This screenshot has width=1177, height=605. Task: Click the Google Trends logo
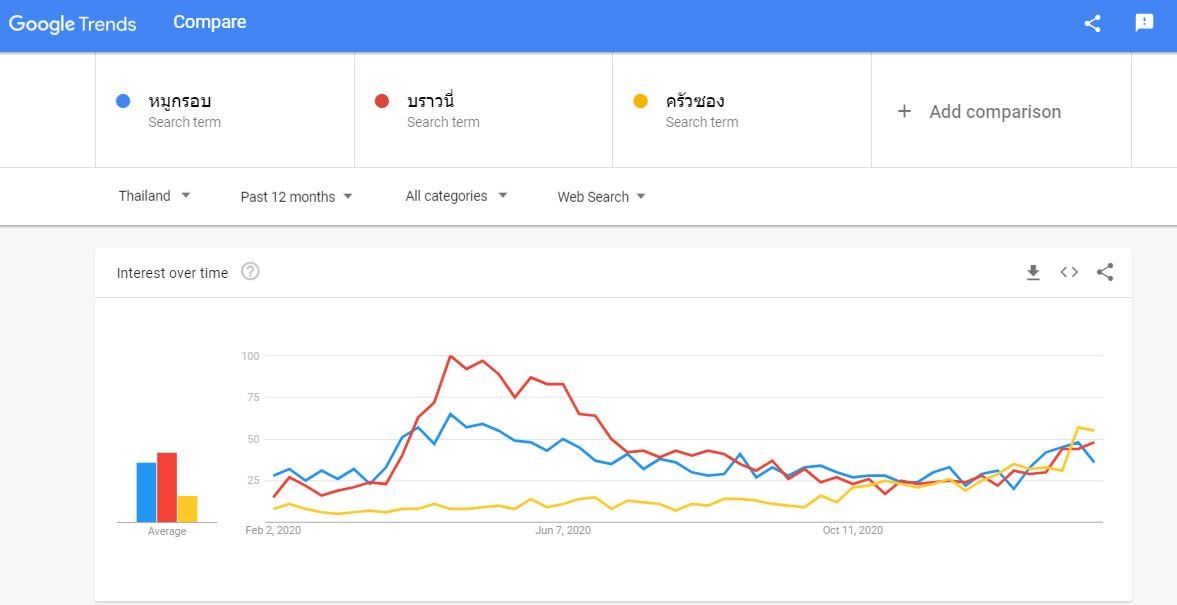(72, 23)
